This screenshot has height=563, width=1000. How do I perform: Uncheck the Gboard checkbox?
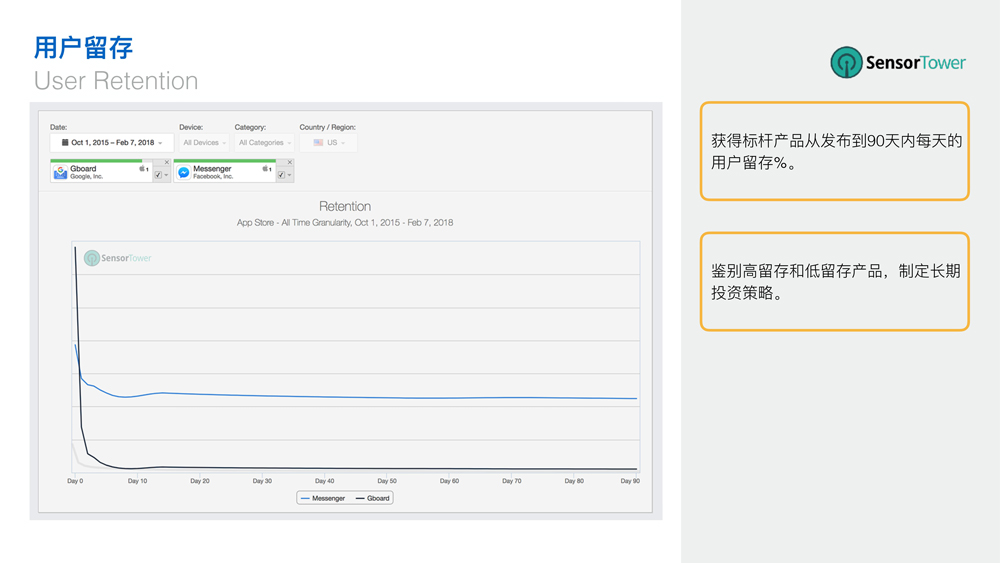(158, 175)
